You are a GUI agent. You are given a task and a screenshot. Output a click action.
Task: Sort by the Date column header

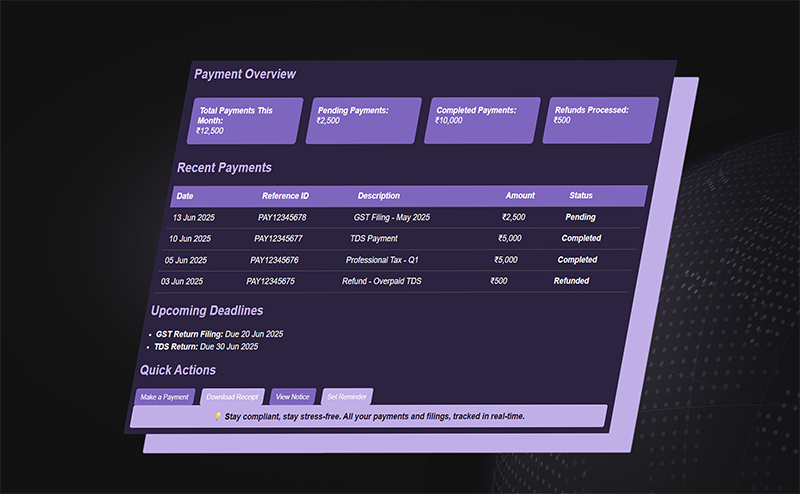tap(185, 196)
